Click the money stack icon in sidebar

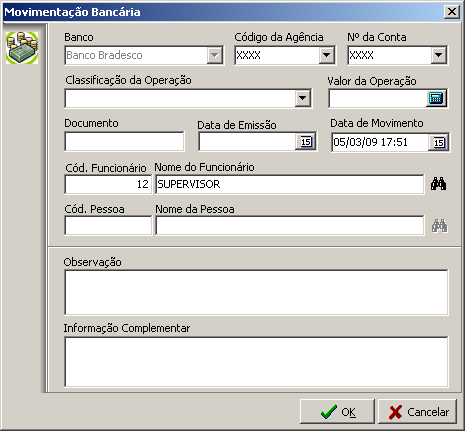(x=22, y=48)
